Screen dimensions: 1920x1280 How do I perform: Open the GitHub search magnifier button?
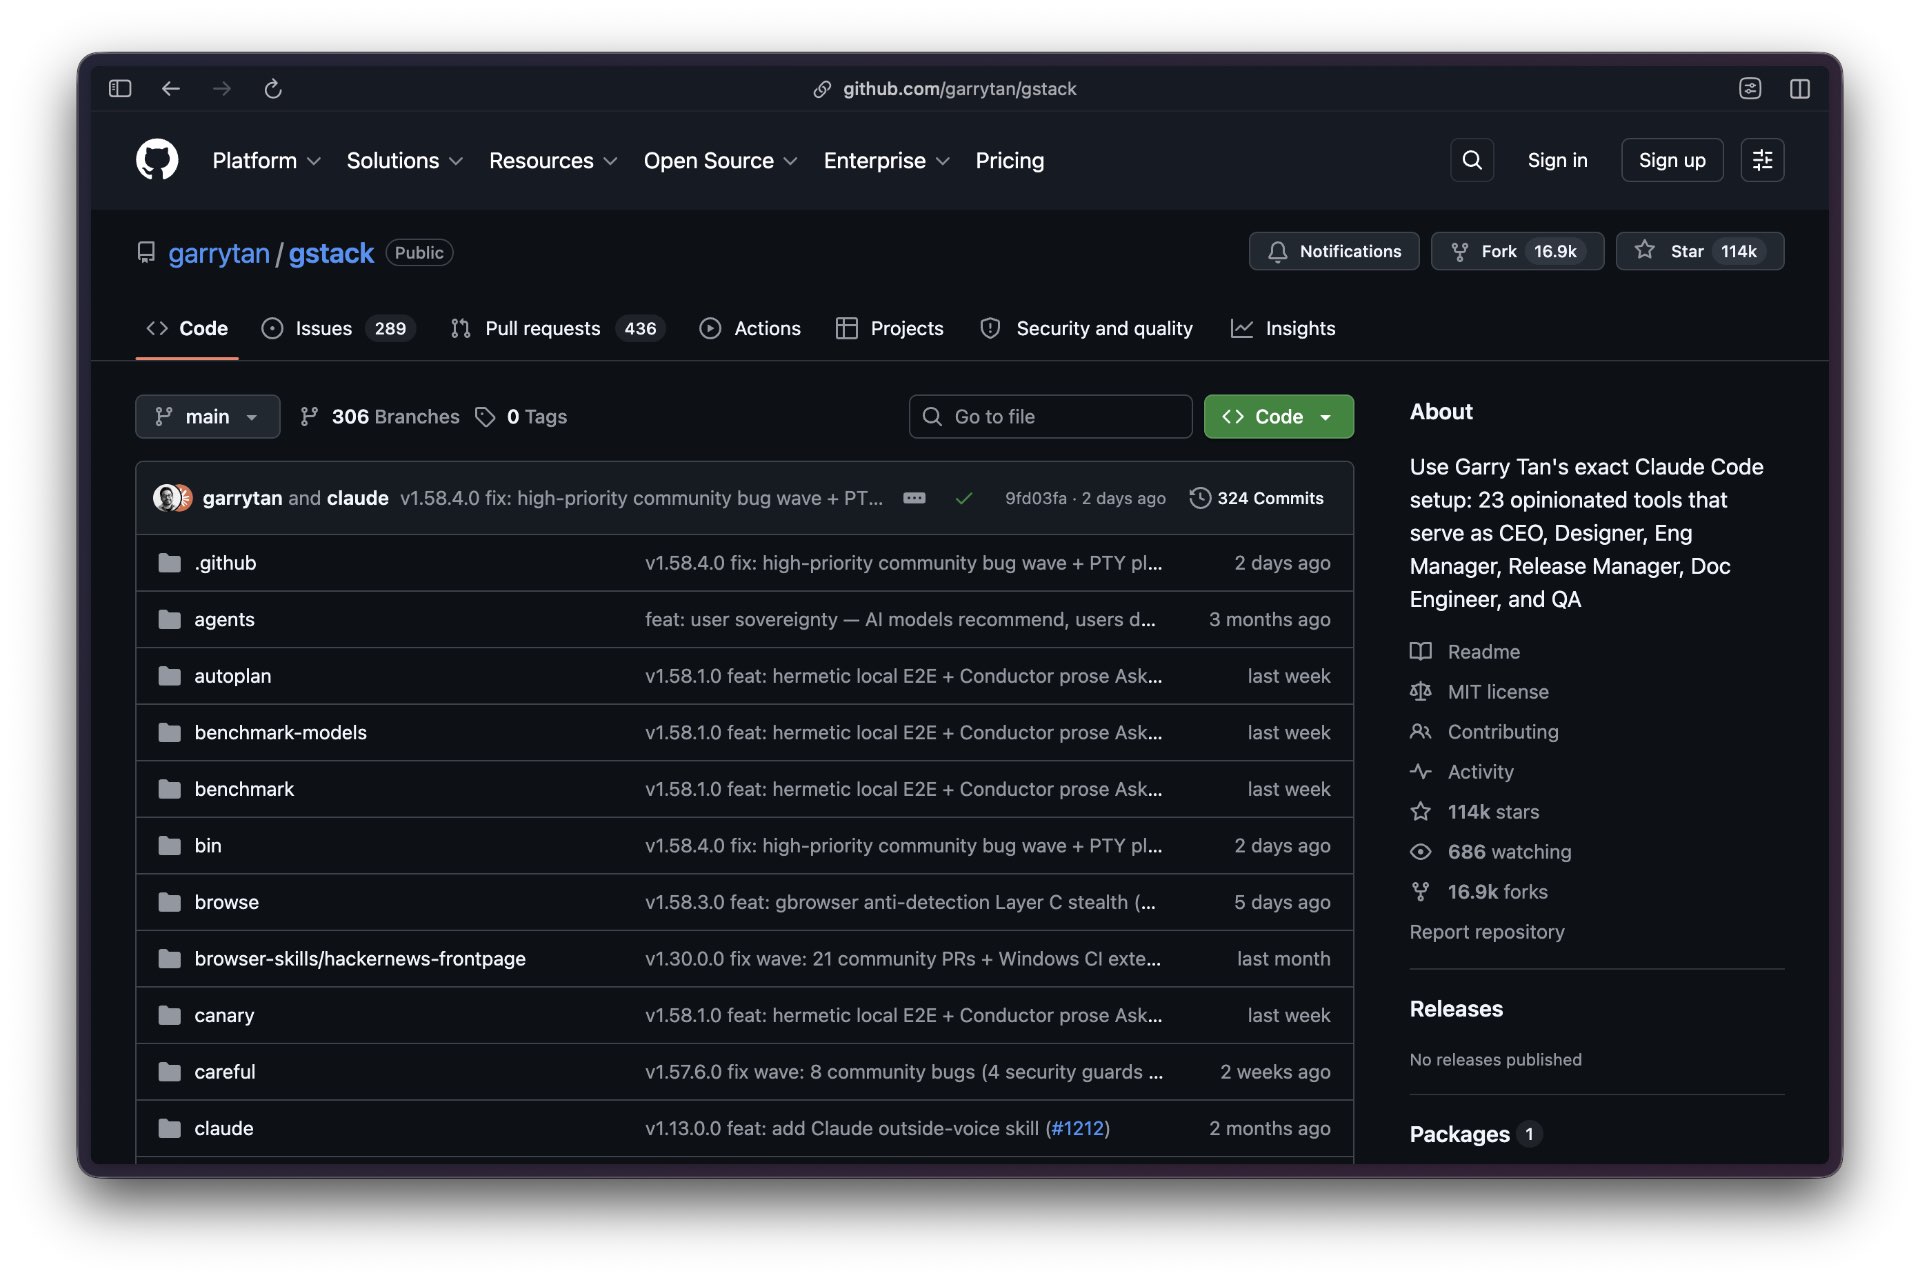click(x=1472, y=160)
